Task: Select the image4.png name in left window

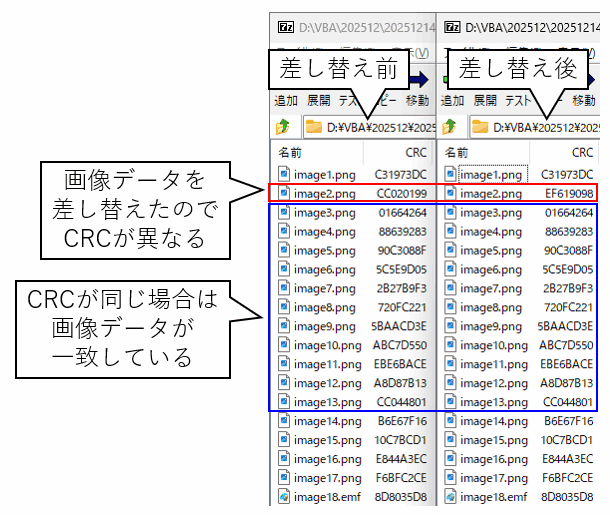Action: click(324, 232)
